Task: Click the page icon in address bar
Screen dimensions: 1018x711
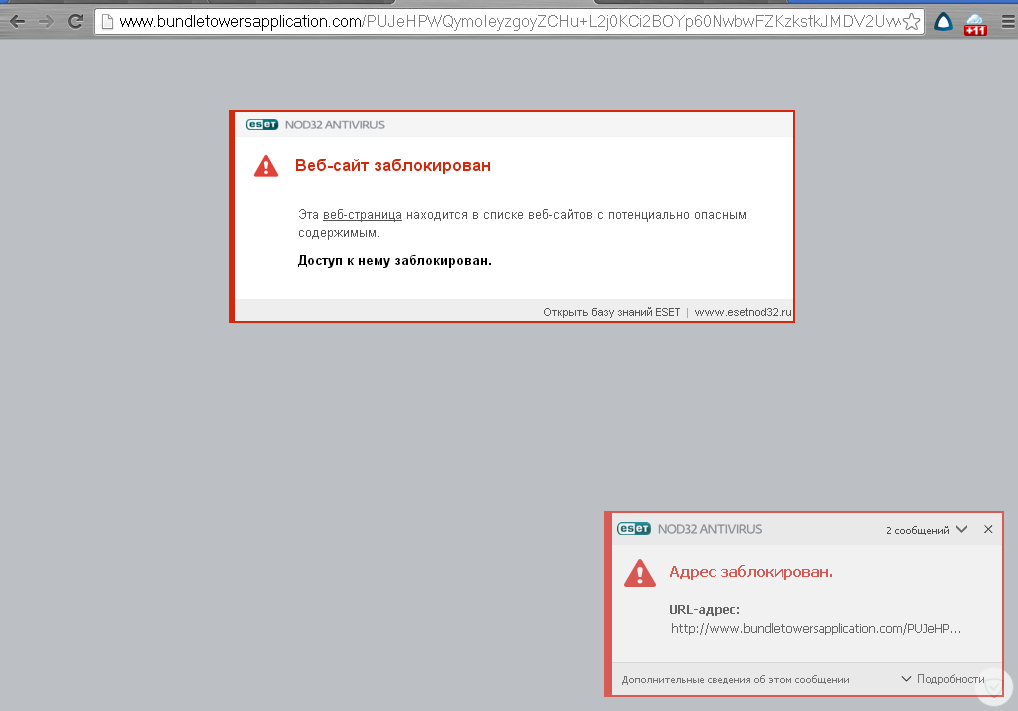Action: pyautogui.click(x=108, y=21)
